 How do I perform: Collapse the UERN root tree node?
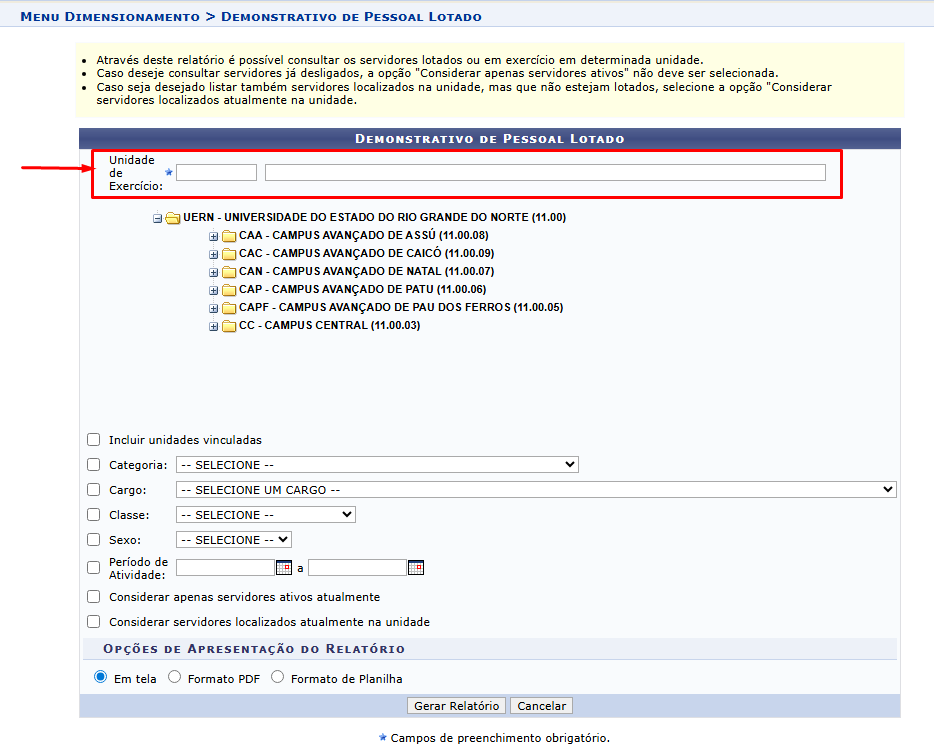tap(158, 218)
